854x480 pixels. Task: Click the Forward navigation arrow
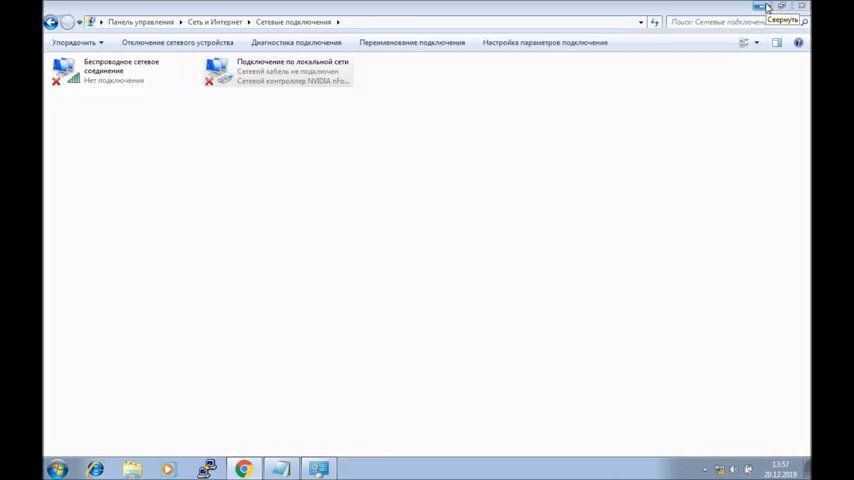point(68,22)
